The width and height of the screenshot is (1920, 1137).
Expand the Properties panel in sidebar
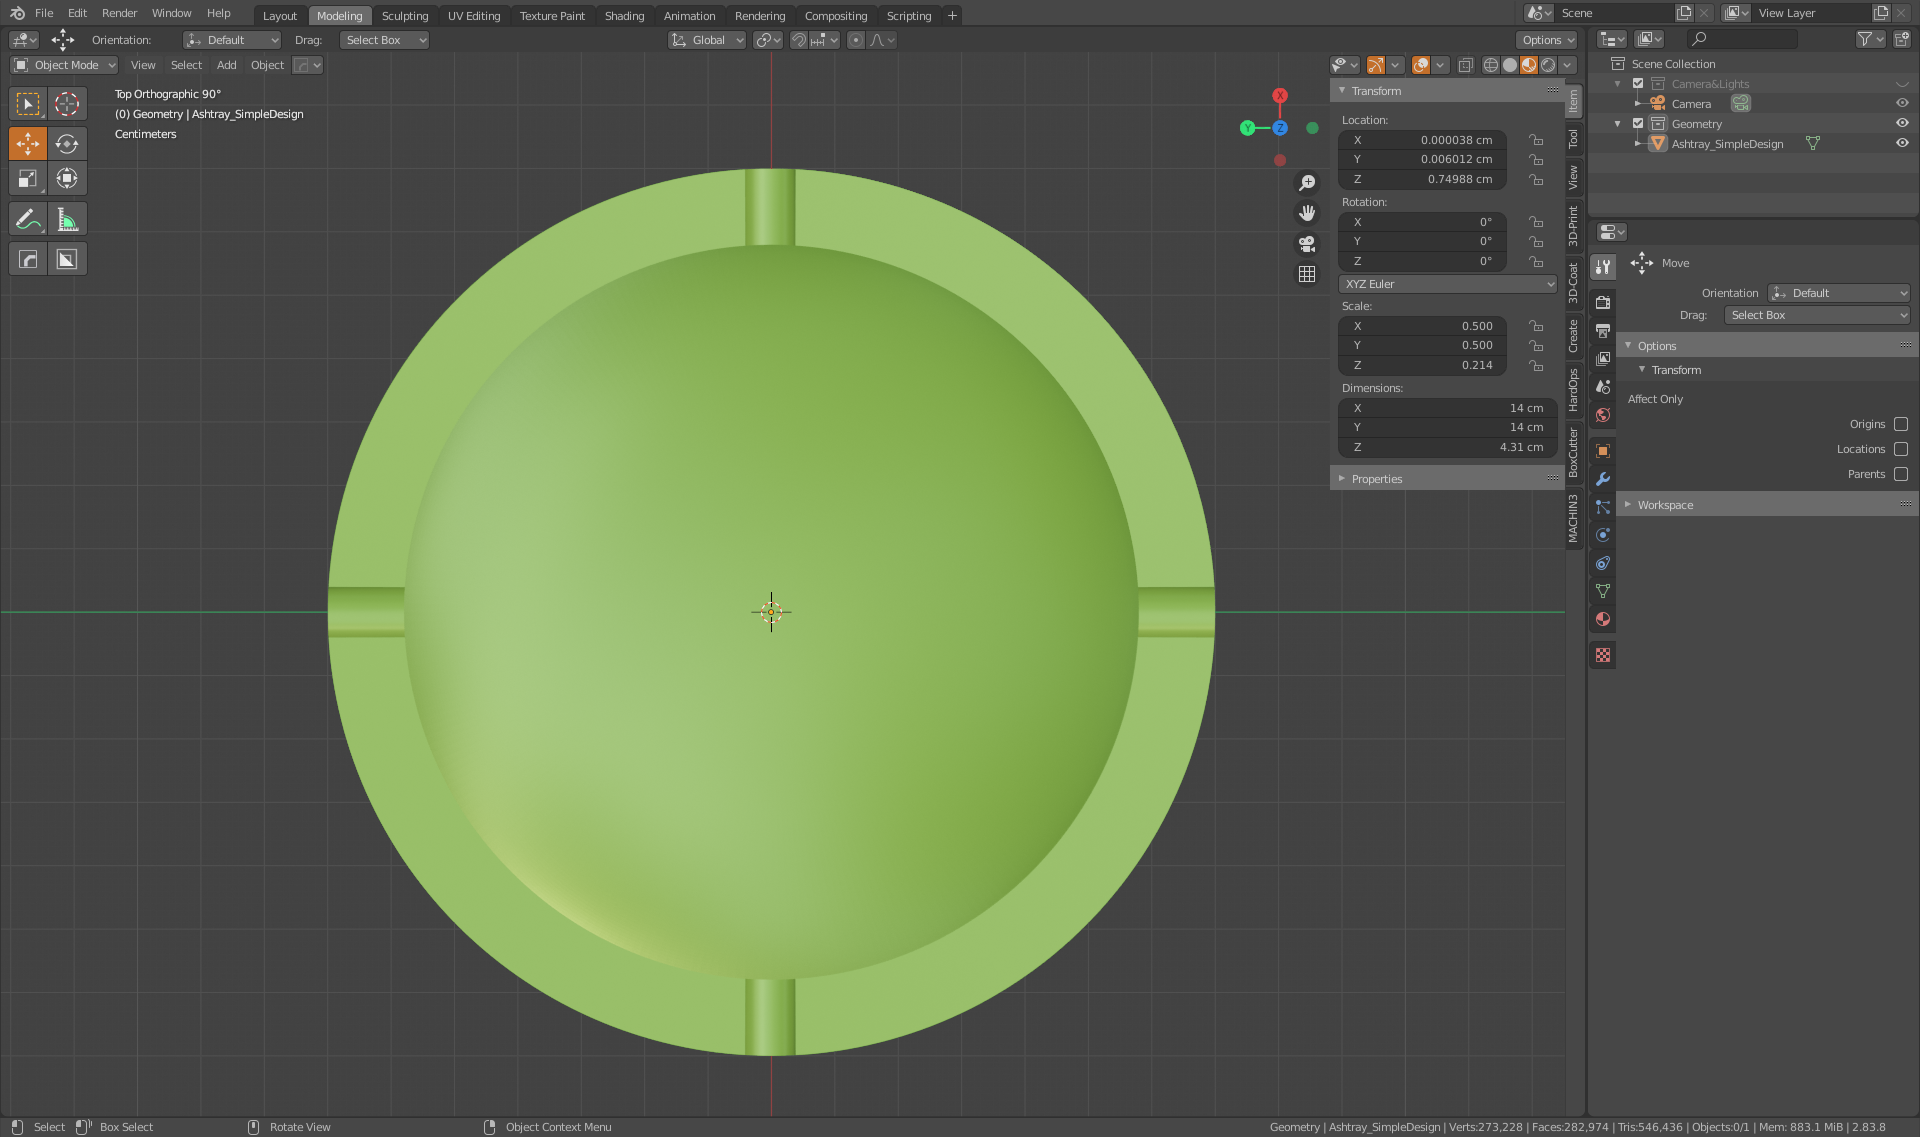click(1376, 479)
